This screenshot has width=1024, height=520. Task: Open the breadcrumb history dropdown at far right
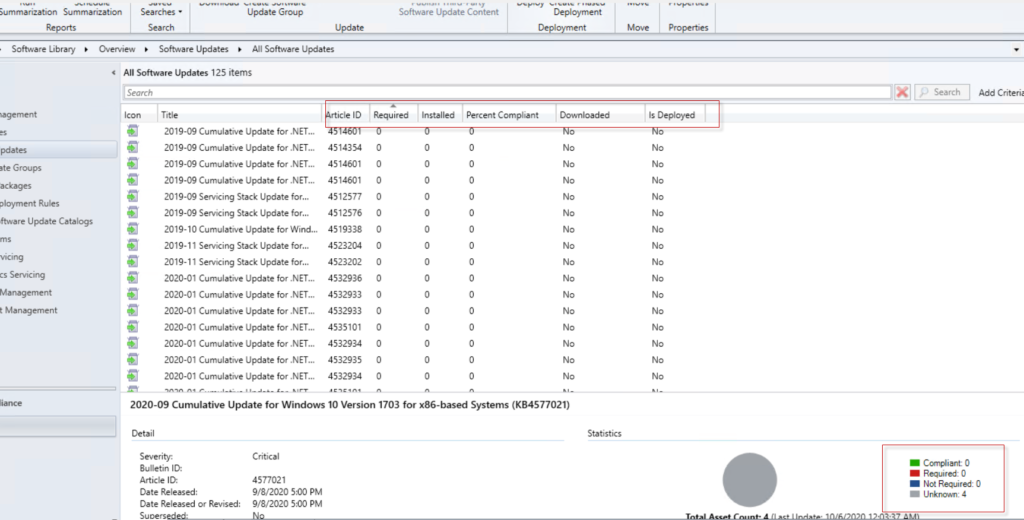(1016, 50)
